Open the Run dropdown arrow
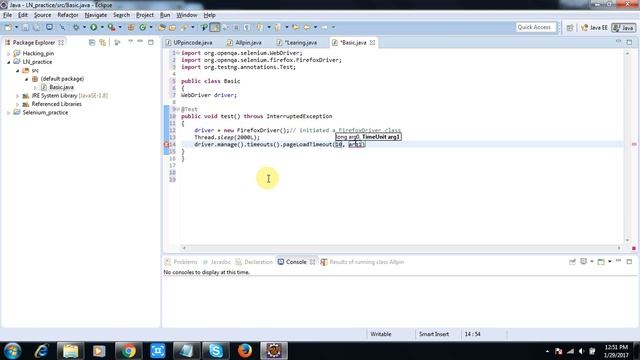 click(102, 27)
